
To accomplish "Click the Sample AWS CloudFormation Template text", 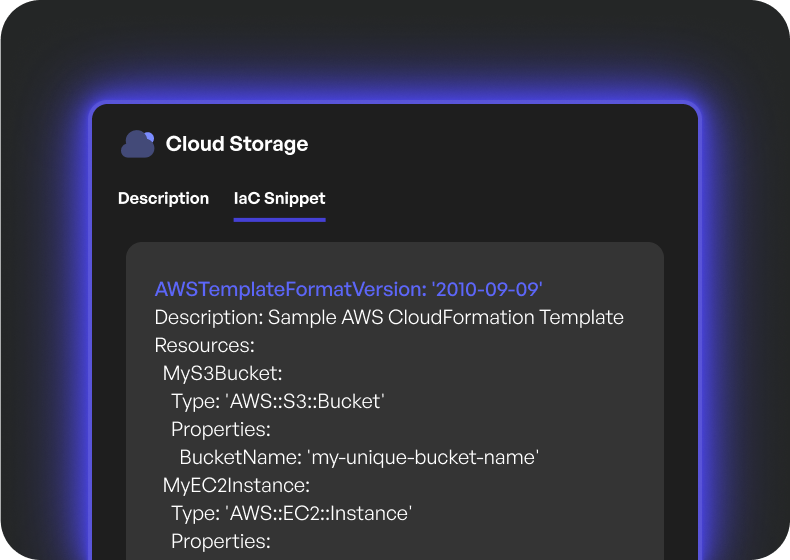I will (x=446, y=318).
